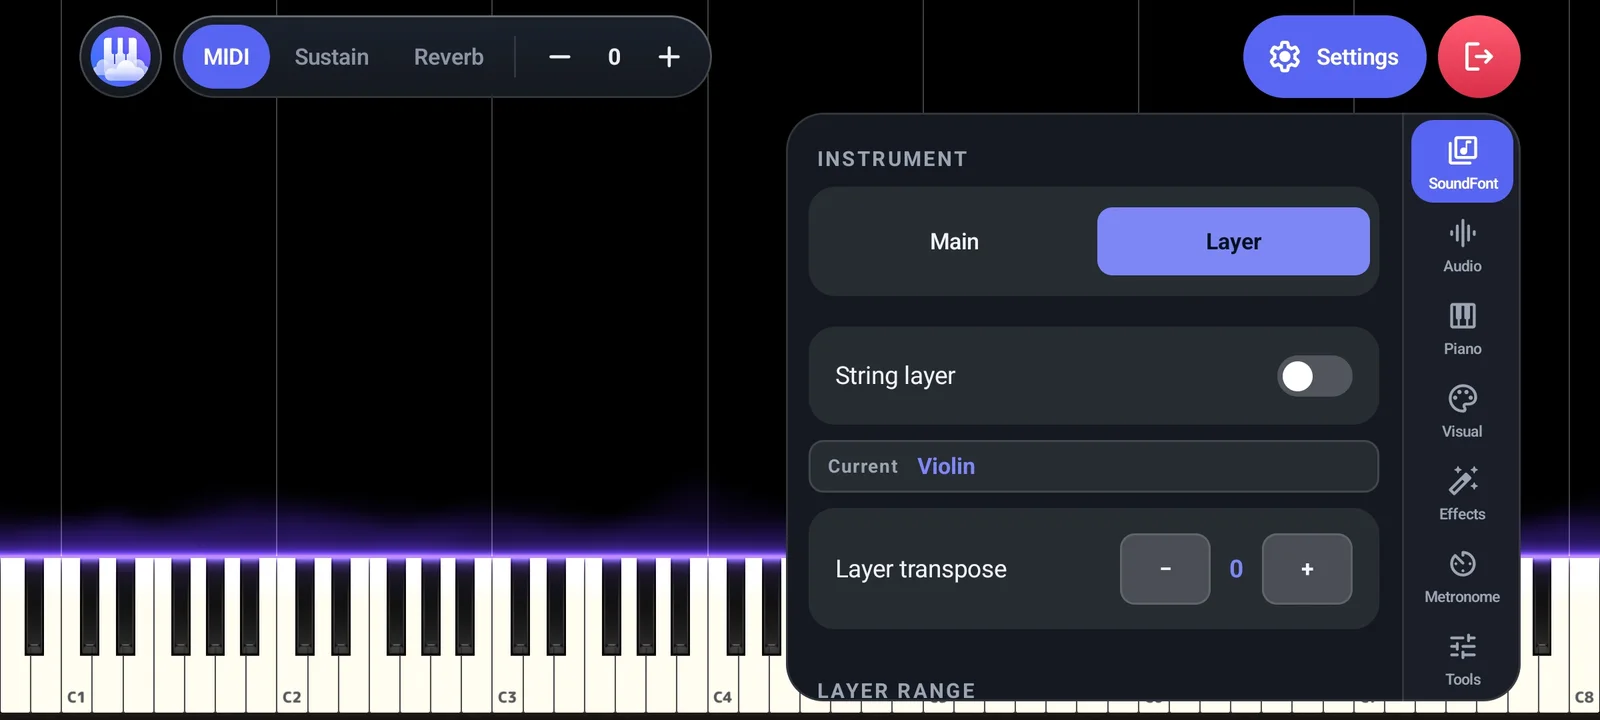Switch to the Layer instrument tab
This screenshot has width=1600, height=720.
tap(1233, 241)
